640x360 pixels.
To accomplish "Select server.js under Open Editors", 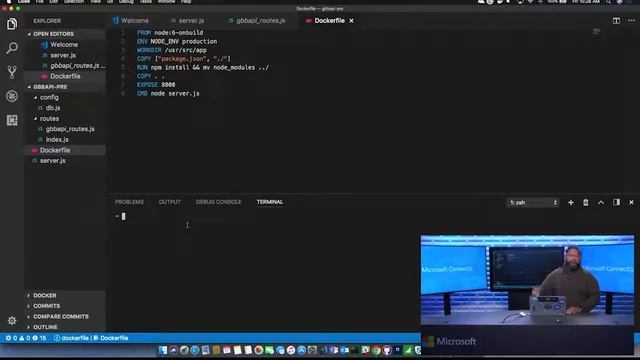I will pos(63,55).
